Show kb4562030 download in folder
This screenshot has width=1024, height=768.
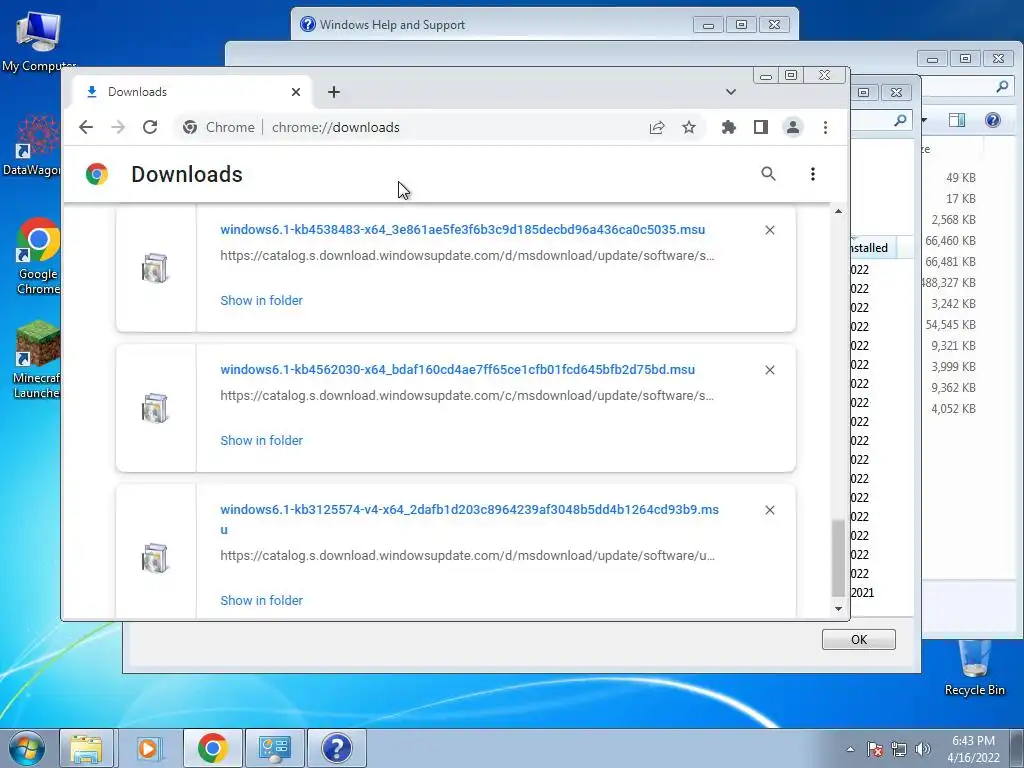(x=261, y=441)
